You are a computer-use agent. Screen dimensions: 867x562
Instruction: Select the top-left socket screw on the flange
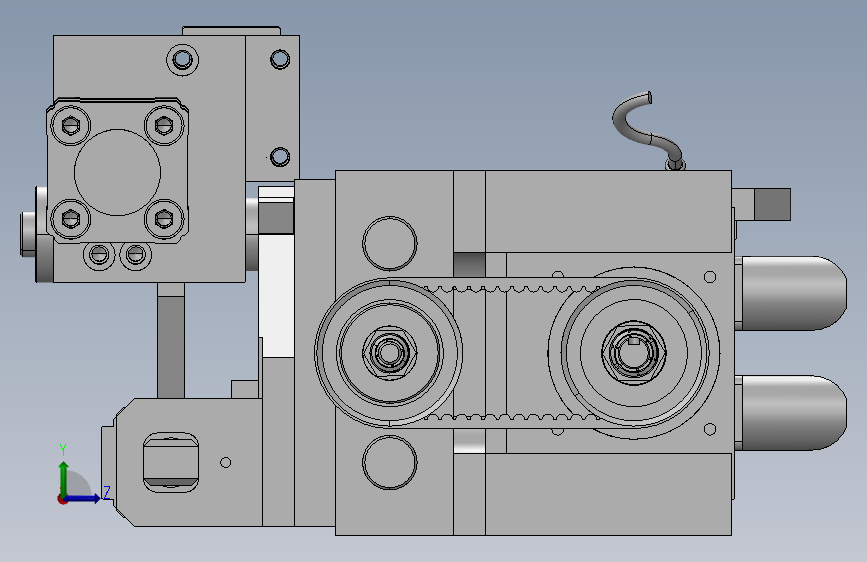pyautogui.click(x=70, y=126)
